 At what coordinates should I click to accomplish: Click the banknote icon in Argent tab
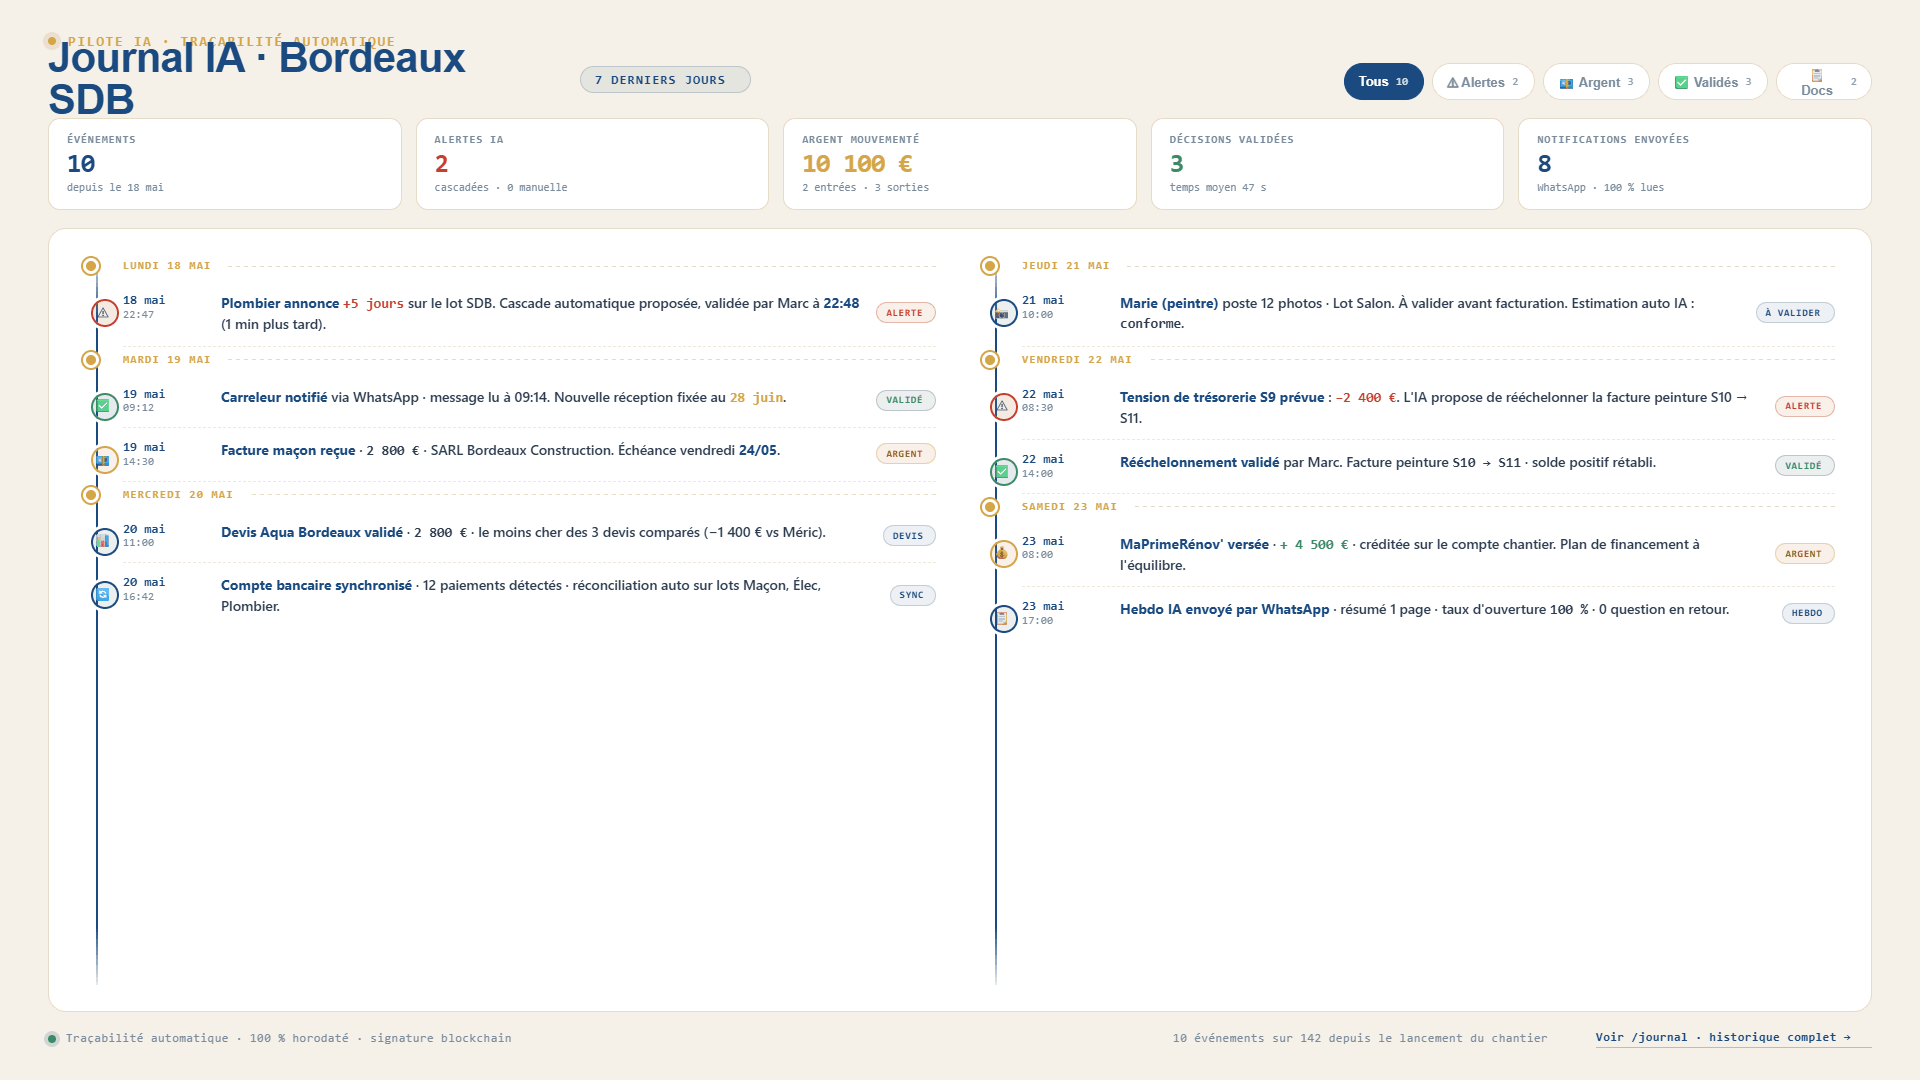tap(1566, 83)
